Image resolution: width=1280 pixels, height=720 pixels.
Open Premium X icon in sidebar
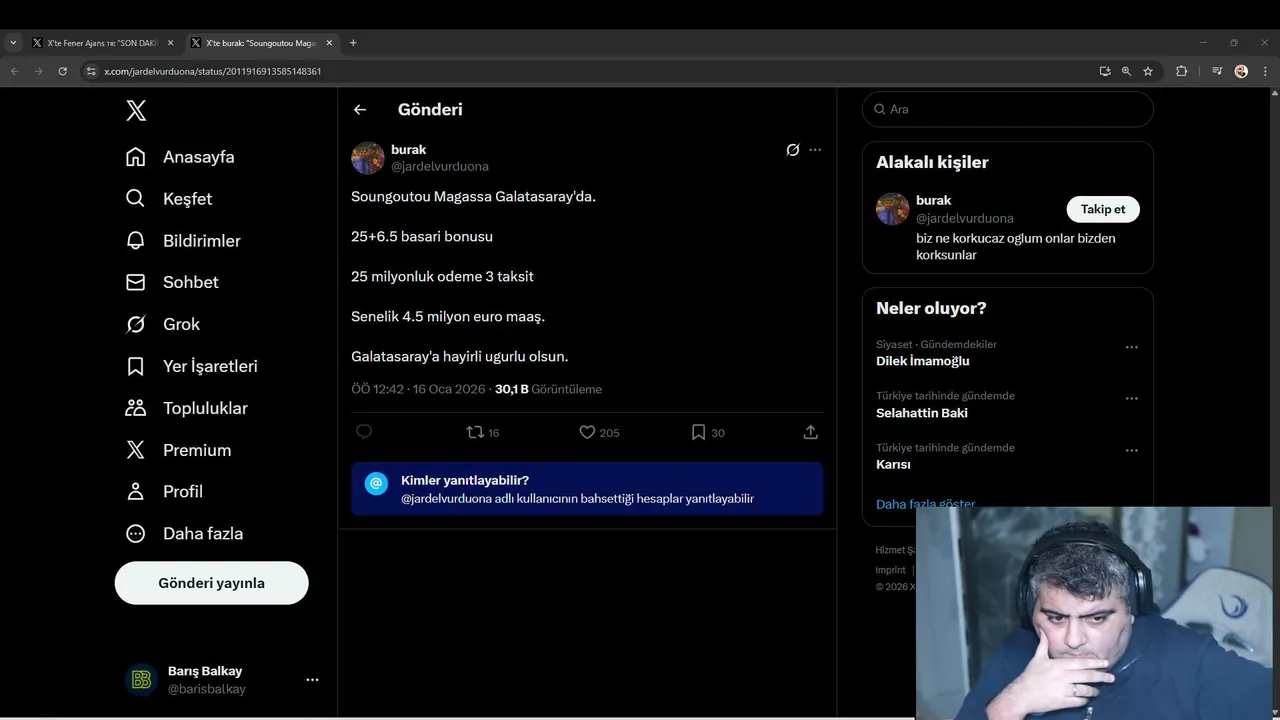[136, 450]
